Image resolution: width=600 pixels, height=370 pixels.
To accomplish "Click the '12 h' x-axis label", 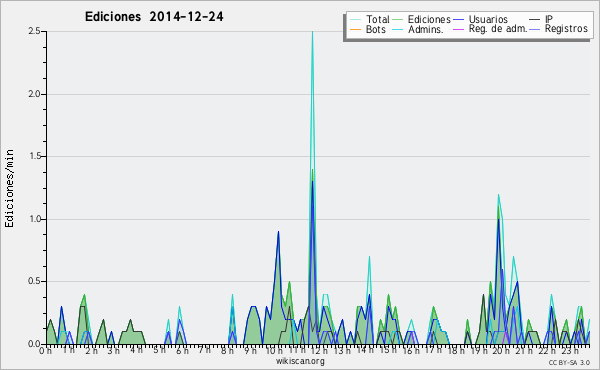I will coord(319,350).
